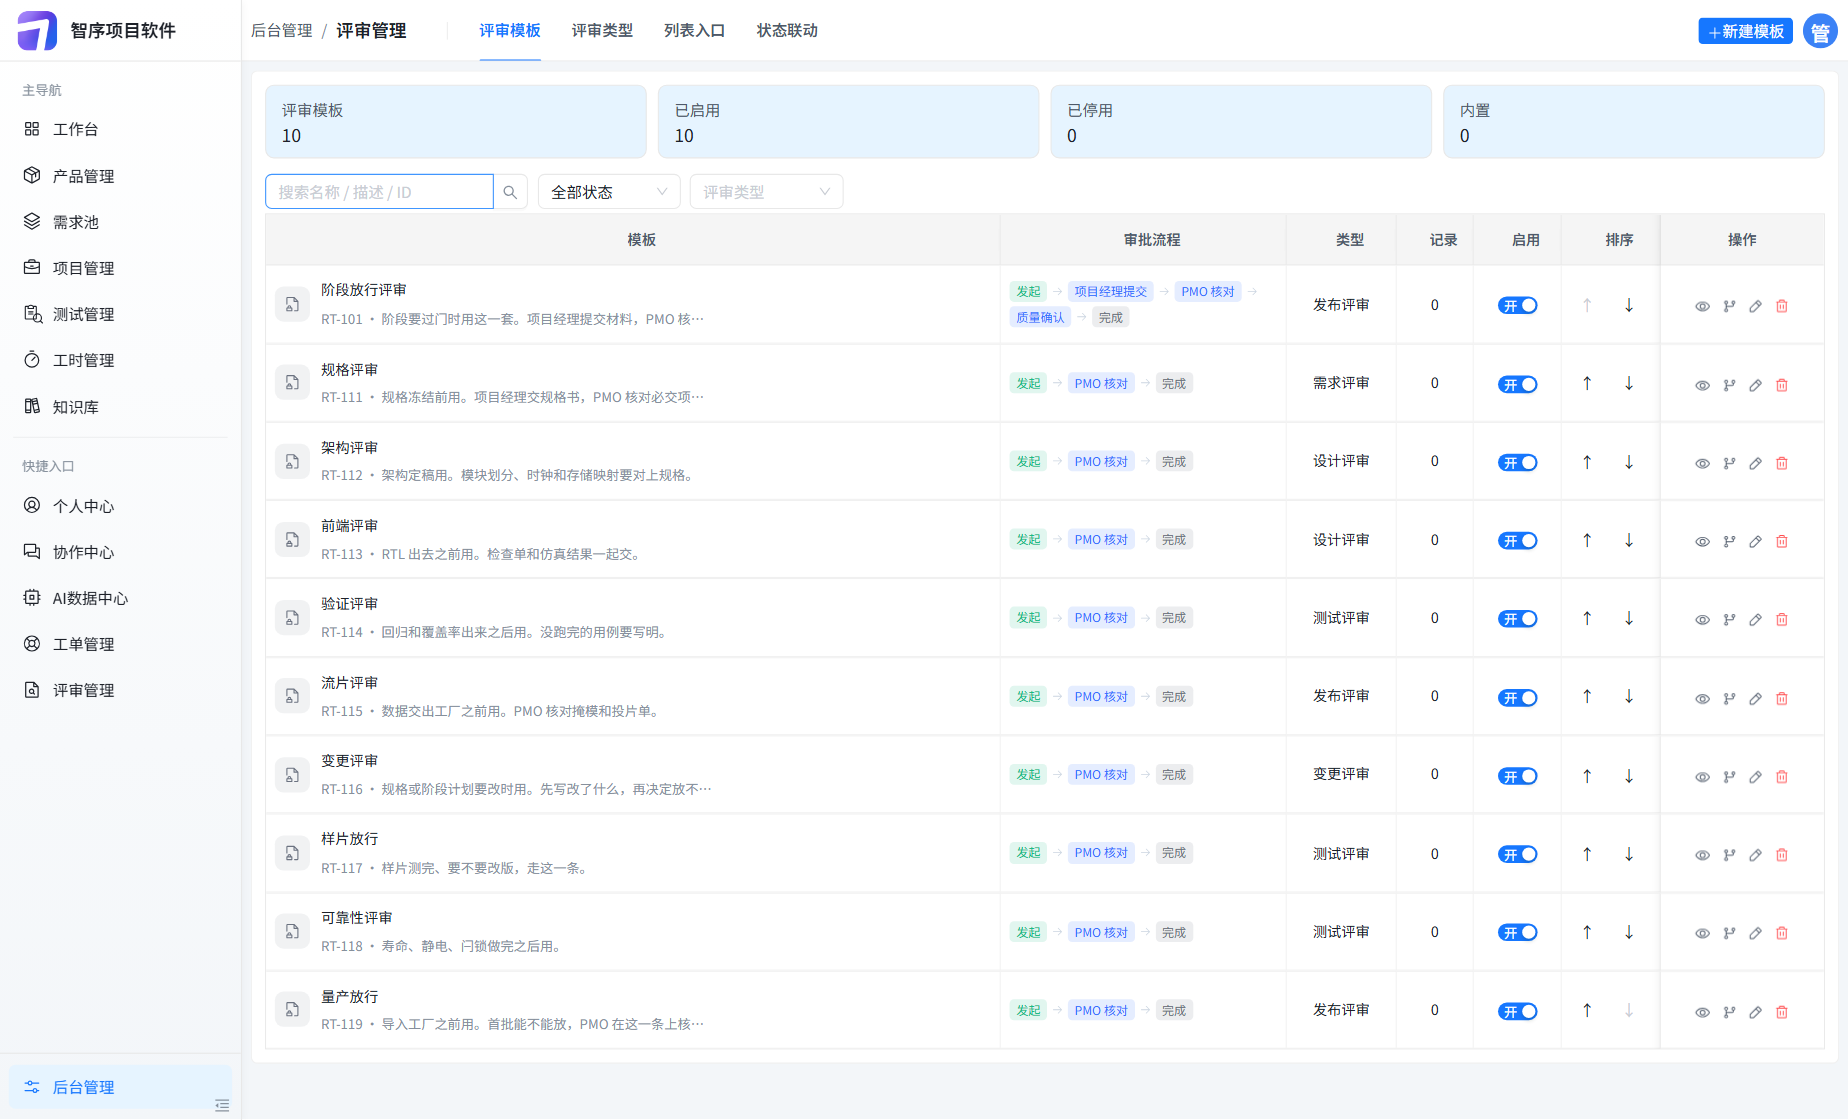The height and width of the screenshot is (1120, 1848).
Task: Open 个人中心 quick entry
Action: point(120,506)
